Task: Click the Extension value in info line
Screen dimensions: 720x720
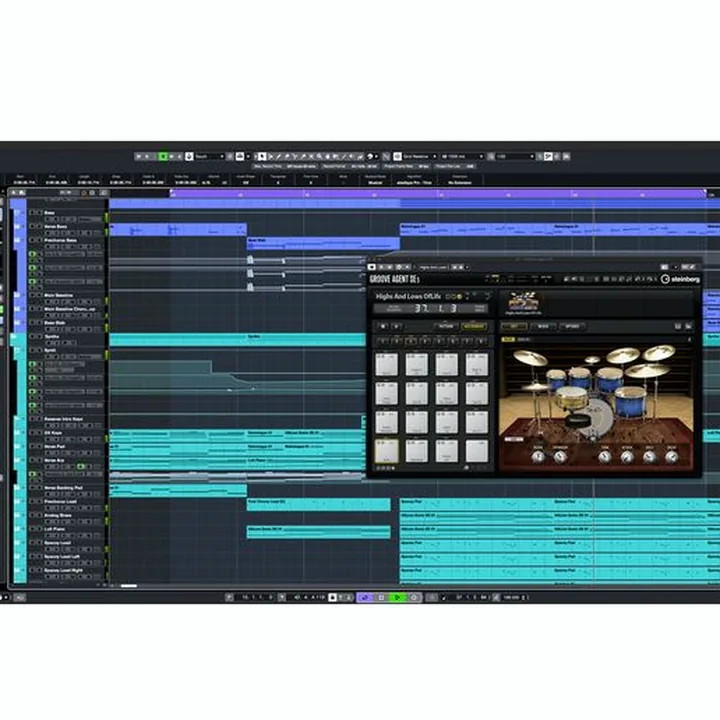Action: pos(460,182)
